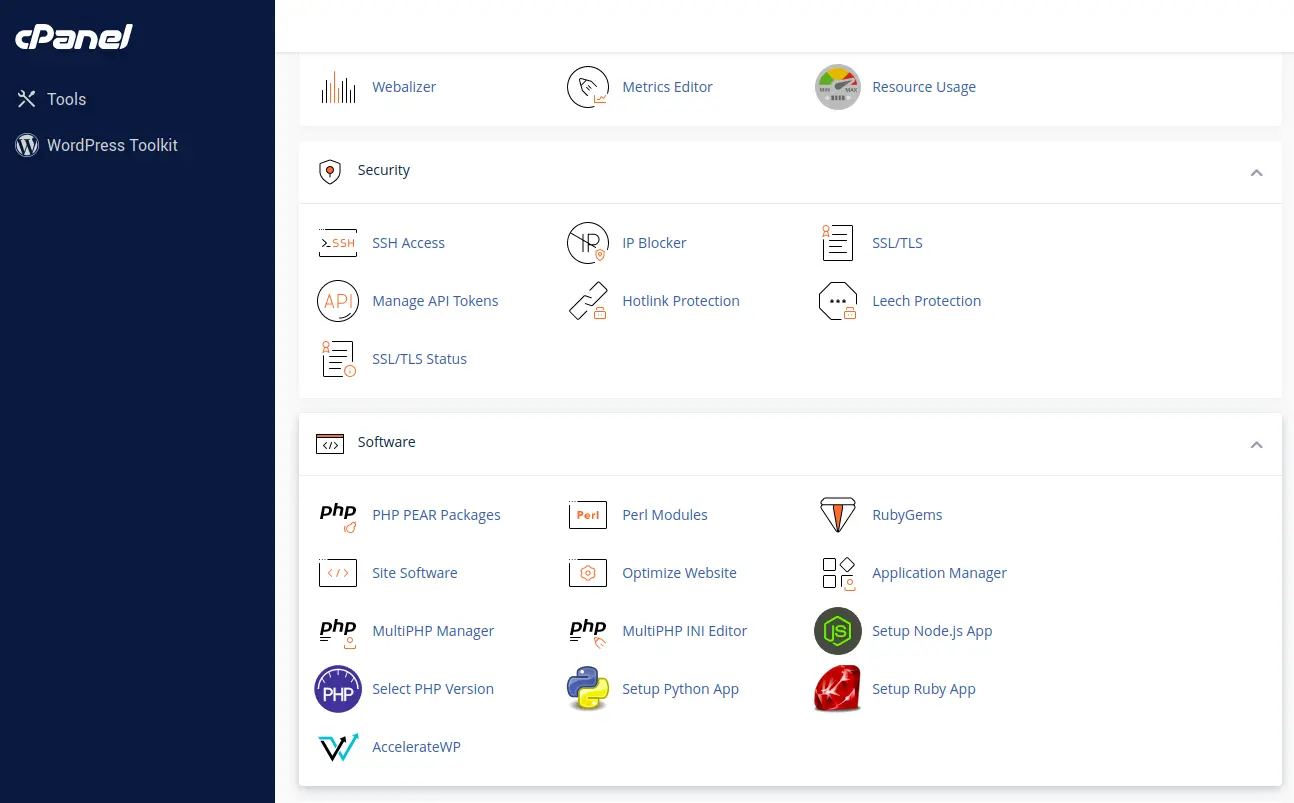Click the Site Software code icon
The image size is (1294, 803).
338,573
